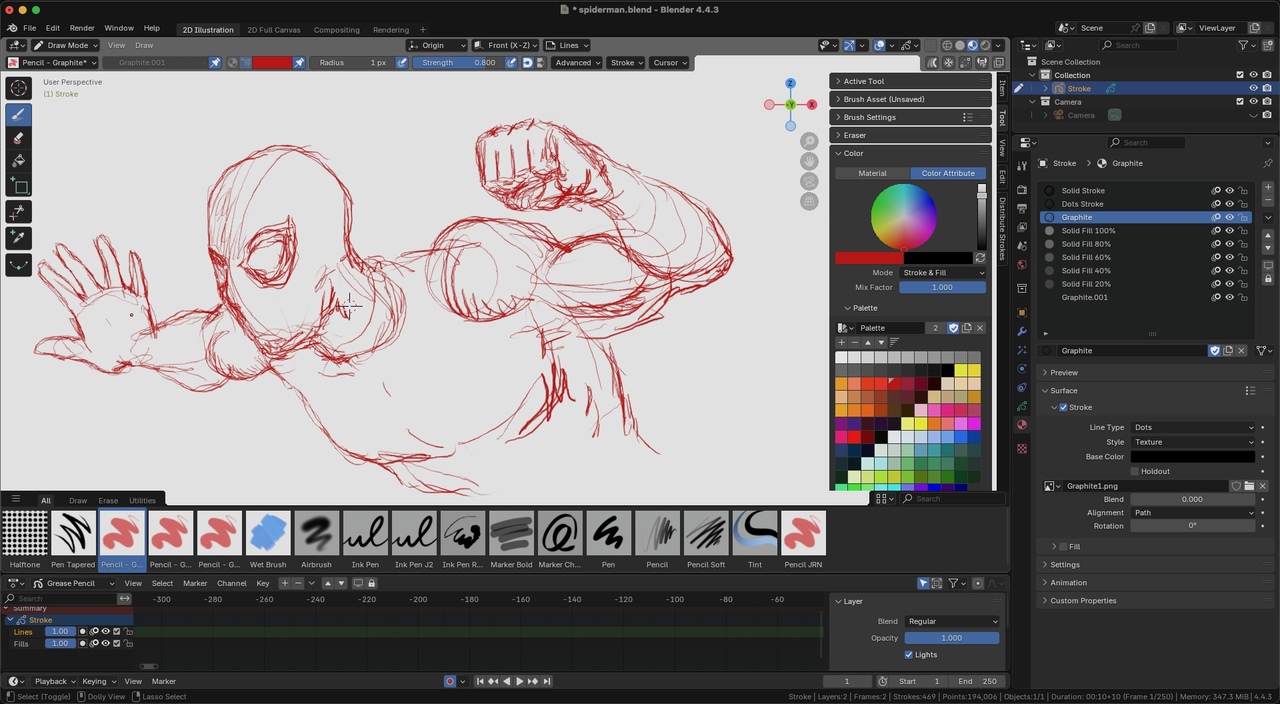Open the Advanced popover in the tool header
Image resolution: width=1280 pixels, height=704 pixels.
click(577, 62)
